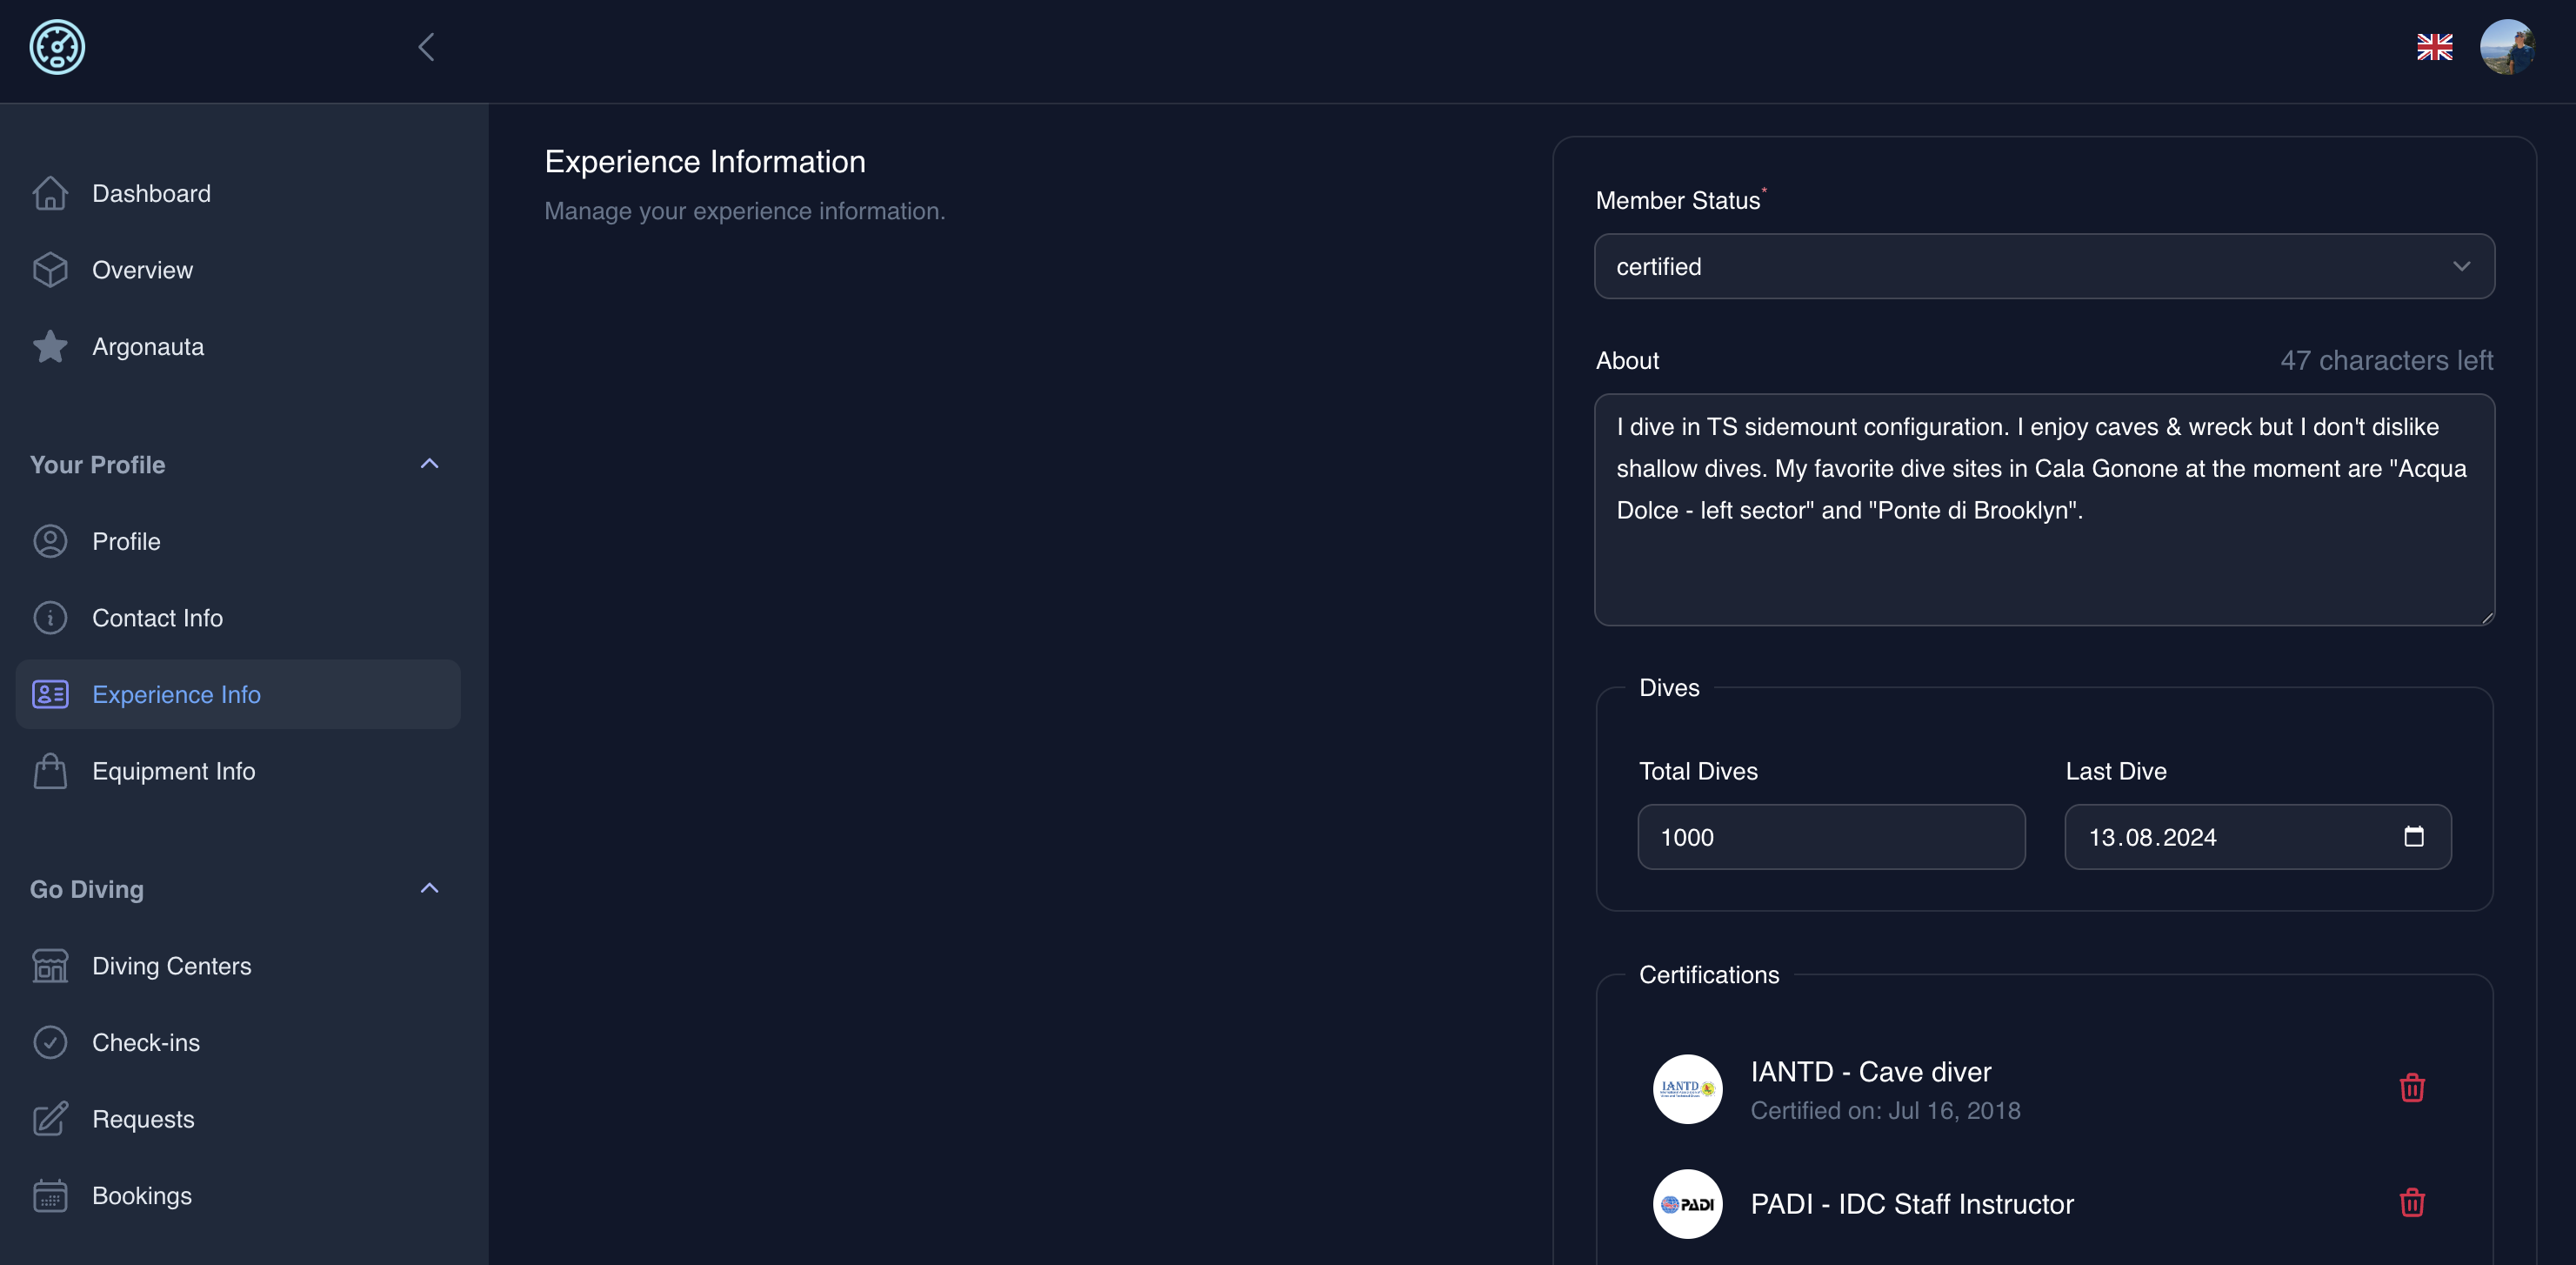Collapse the Your Profile section
Screen dimensions: 2576x1265
429,464
